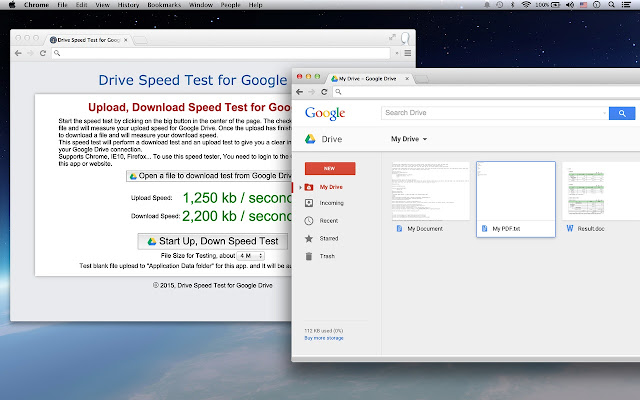Select the My PDF.txt file thumbnail
The image size is (640, 400).
[516, 199]
